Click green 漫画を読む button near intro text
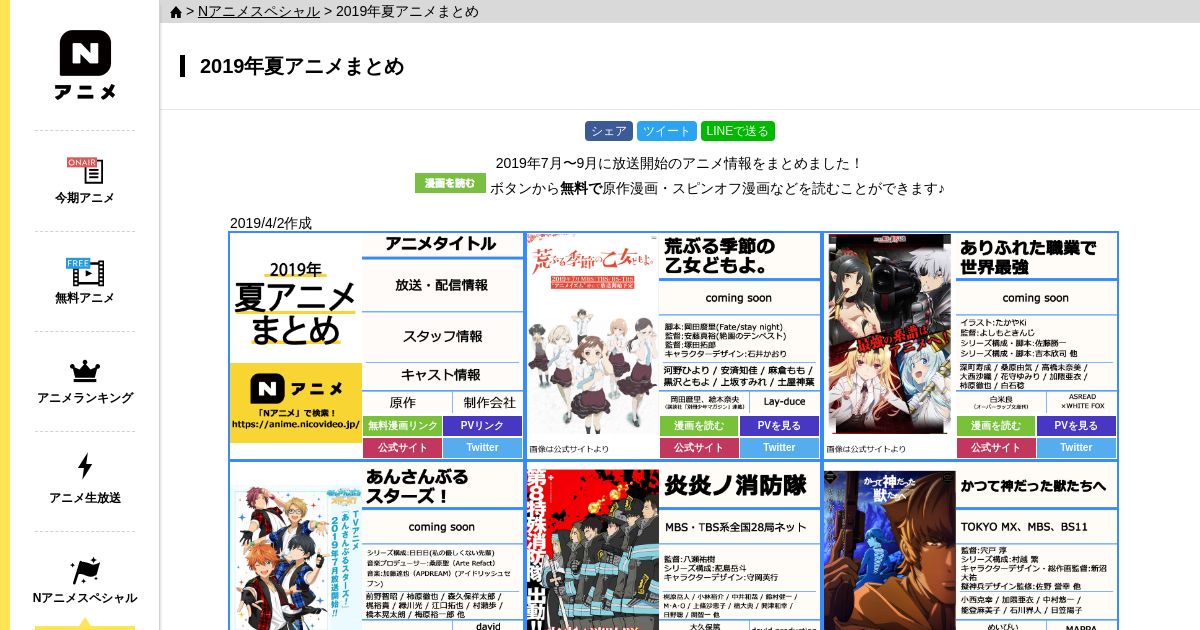This screenshot has width=1200, height=630. pyautogui.click(x=450, y=183)
